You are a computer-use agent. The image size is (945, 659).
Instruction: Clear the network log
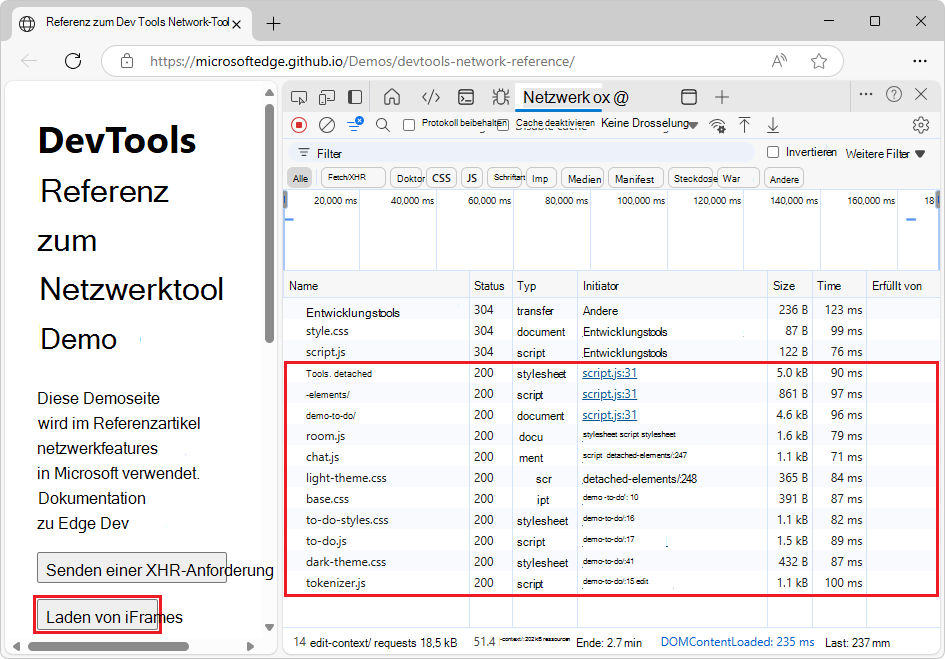pyautogui.click(x=327, y=125)
